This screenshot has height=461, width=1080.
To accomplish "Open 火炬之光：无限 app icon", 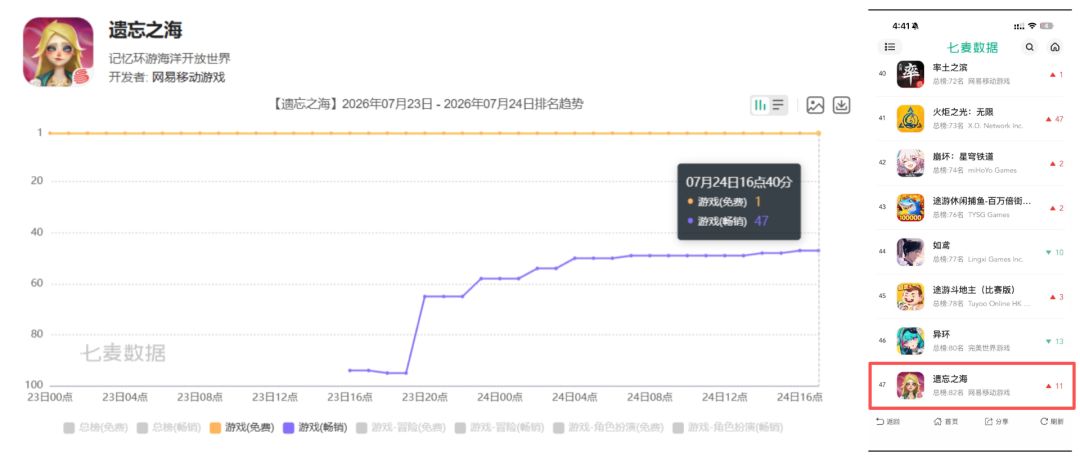I will [911, 119].
